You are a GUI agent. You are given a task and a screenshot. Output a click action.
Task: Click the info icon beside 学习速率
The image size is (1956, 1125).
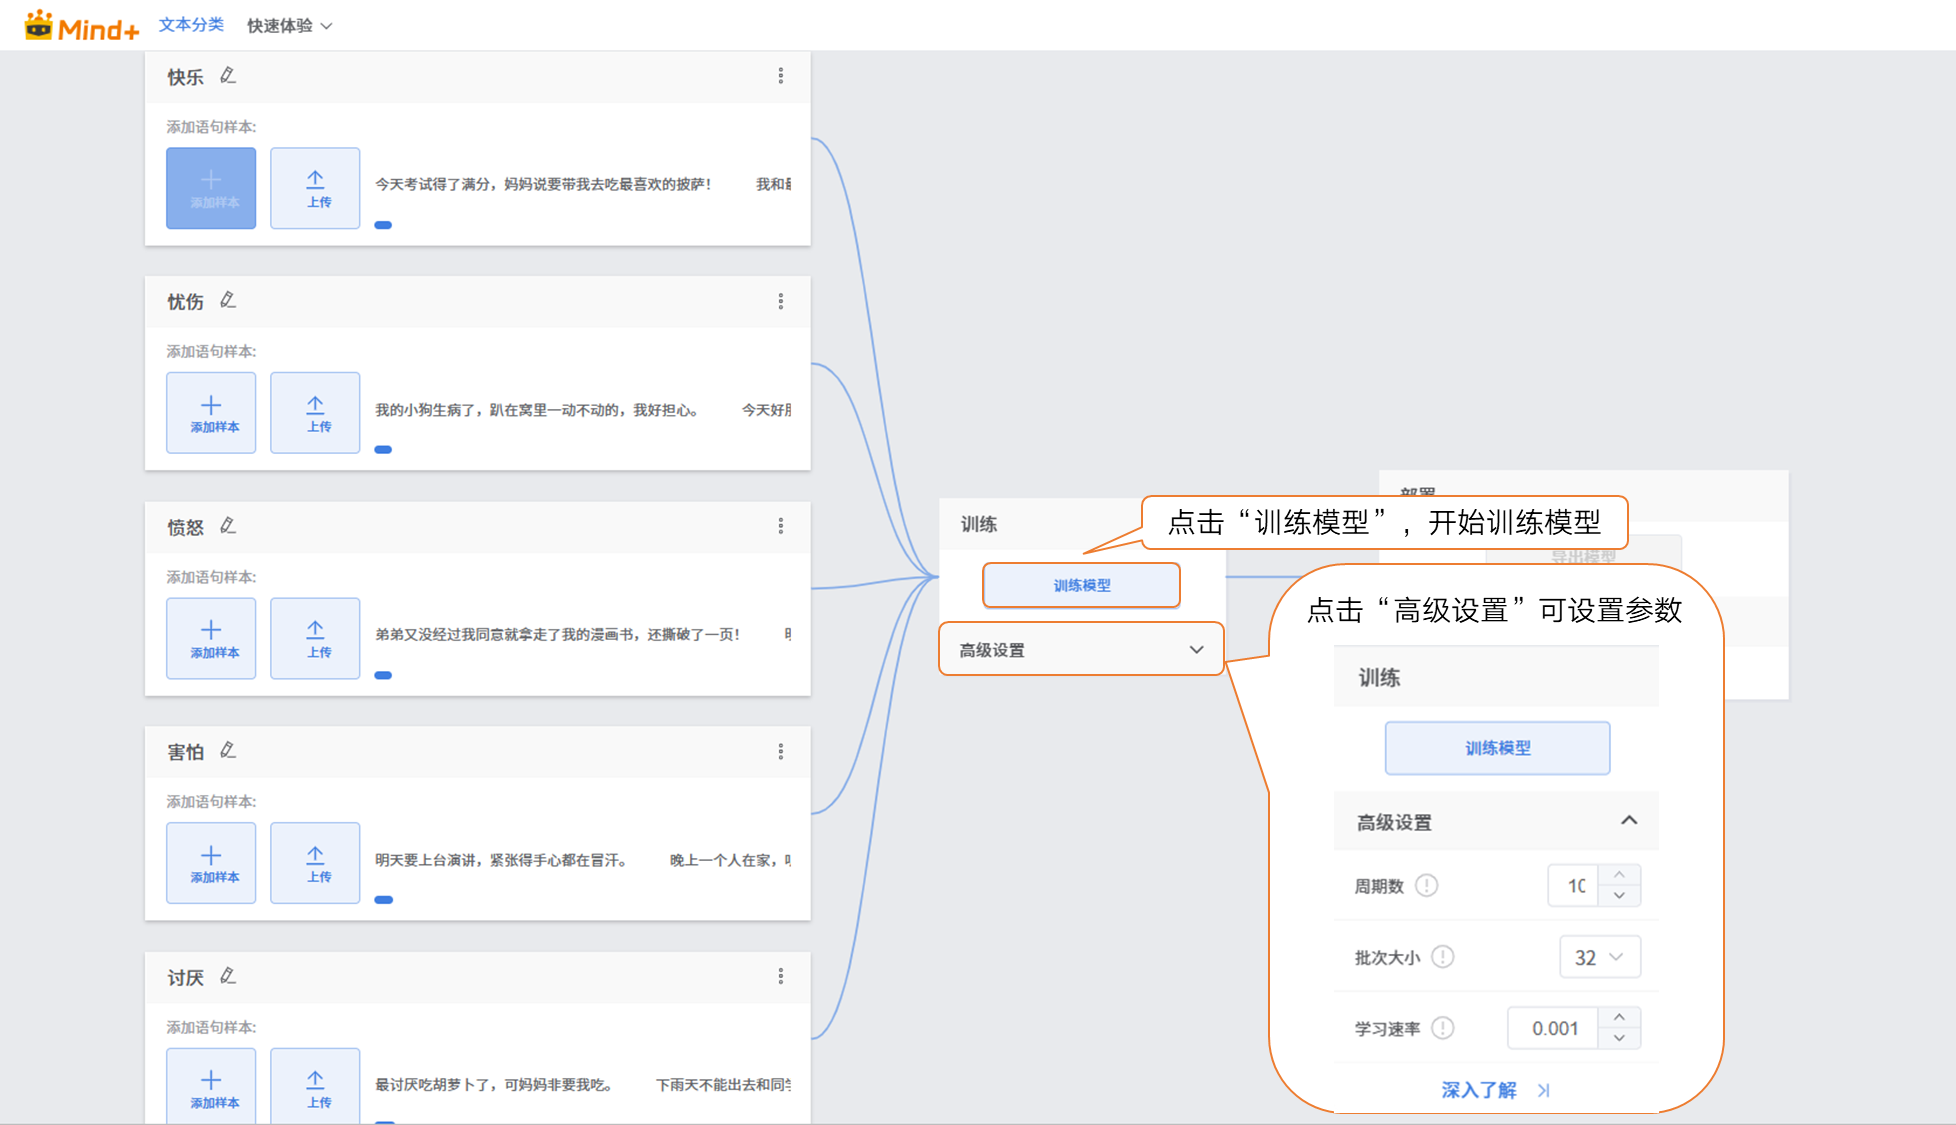[x=1442, y=1028]
